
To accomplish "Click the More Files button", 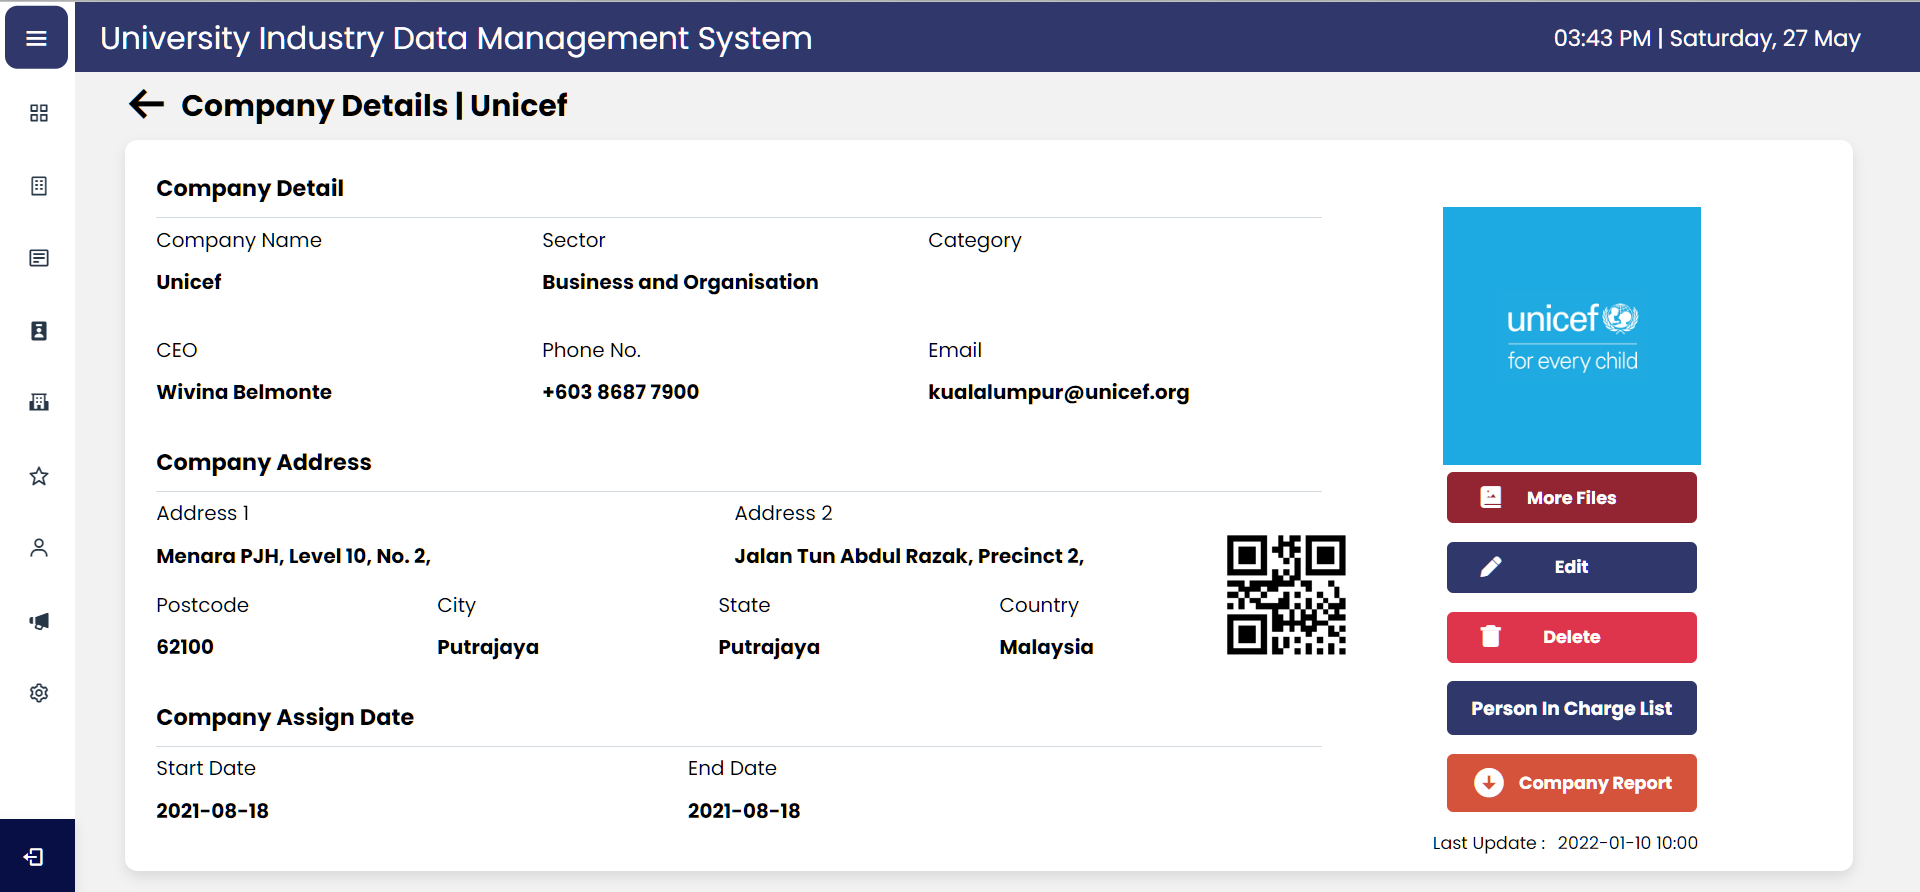I will [x=1571, y=498].
